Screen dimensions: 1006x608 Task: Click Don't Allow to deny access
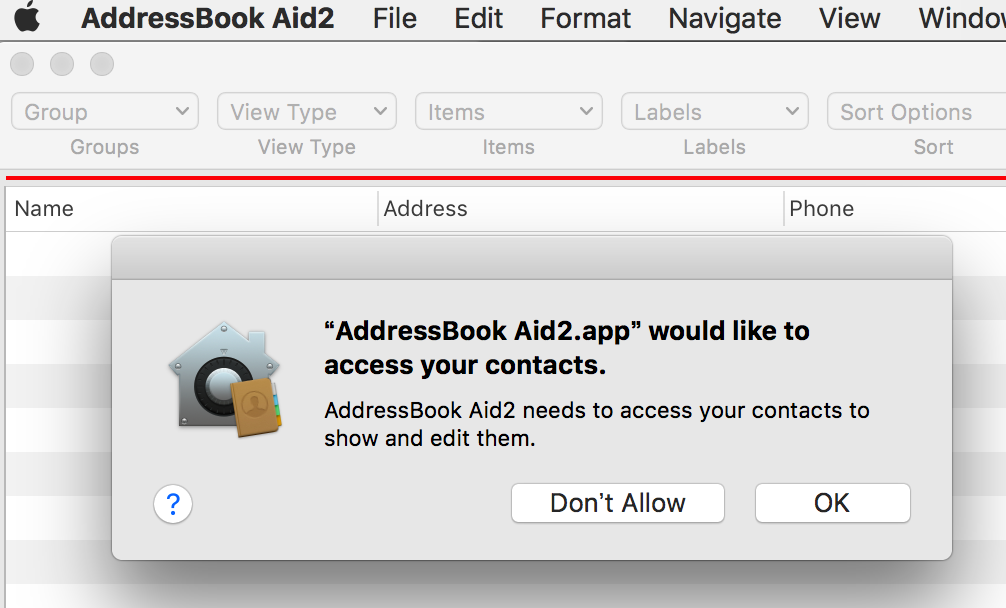coord(617,503)
